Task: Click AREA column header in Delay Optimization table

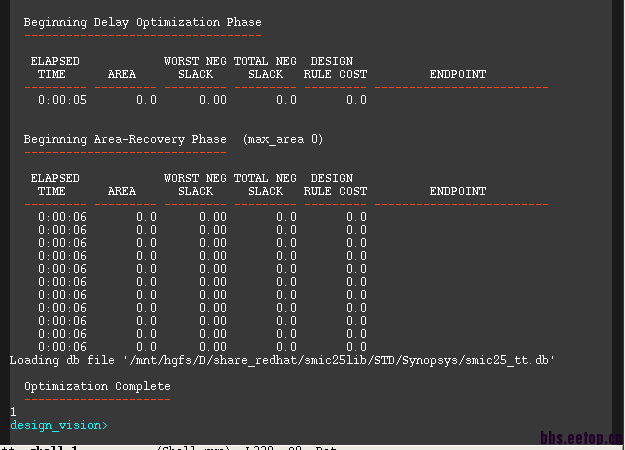Action: tap(121, 74)
